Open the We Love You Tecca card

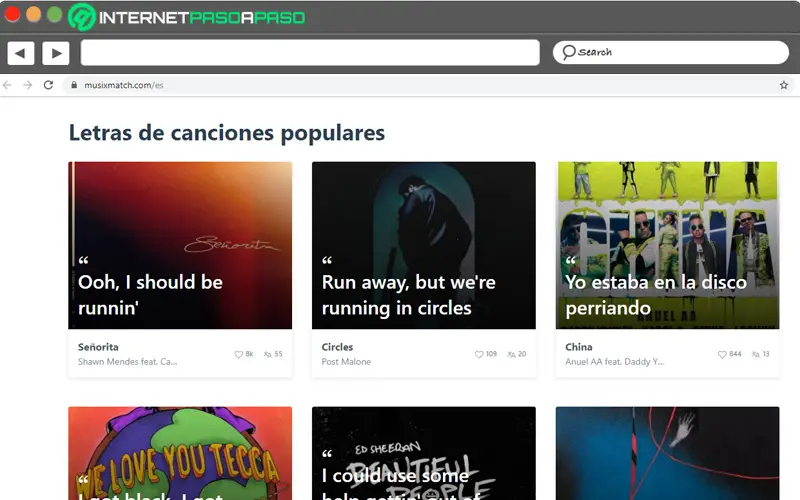[180, 453]
